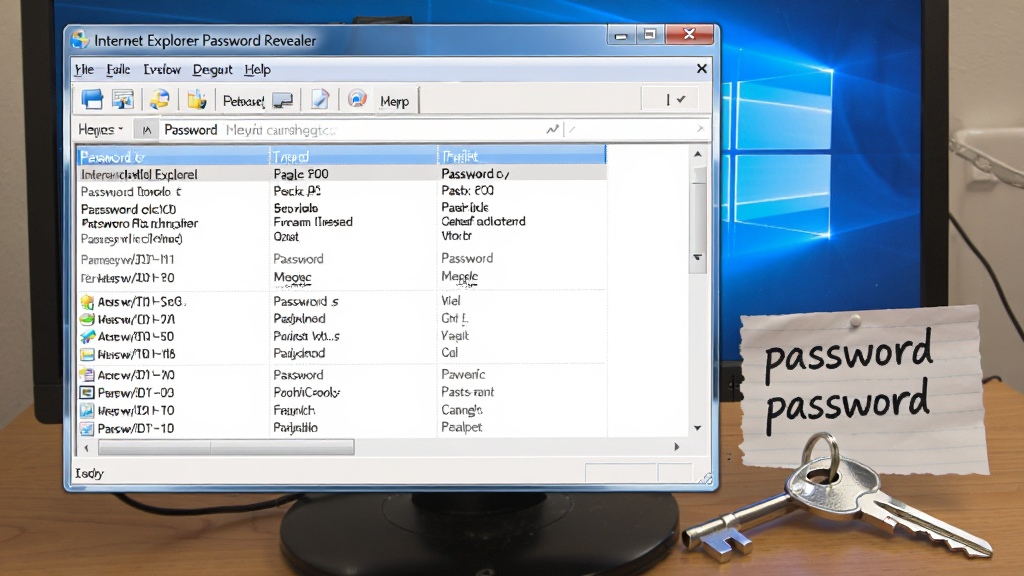Select the row with Peck P2

click(342, 191)
